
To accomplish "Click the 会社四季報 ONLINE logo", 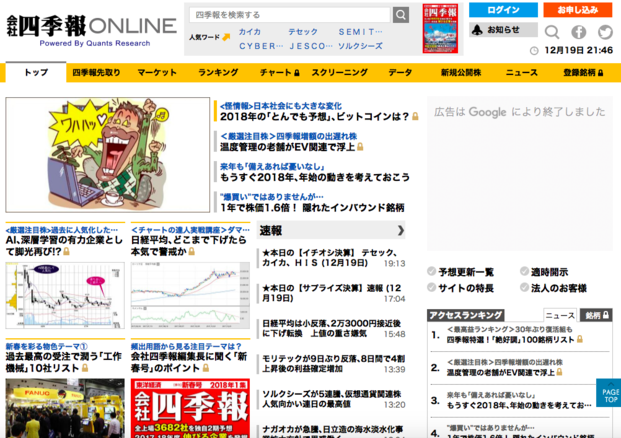I will [91, 31].
